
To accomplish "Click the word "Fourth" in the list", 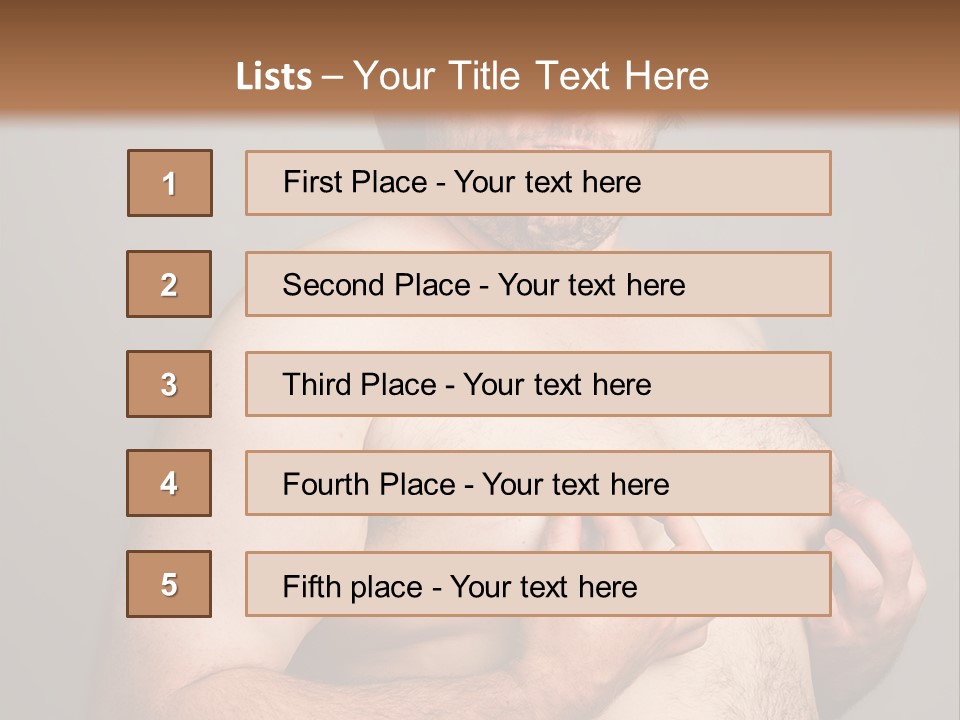I will [x=324, y=485].
